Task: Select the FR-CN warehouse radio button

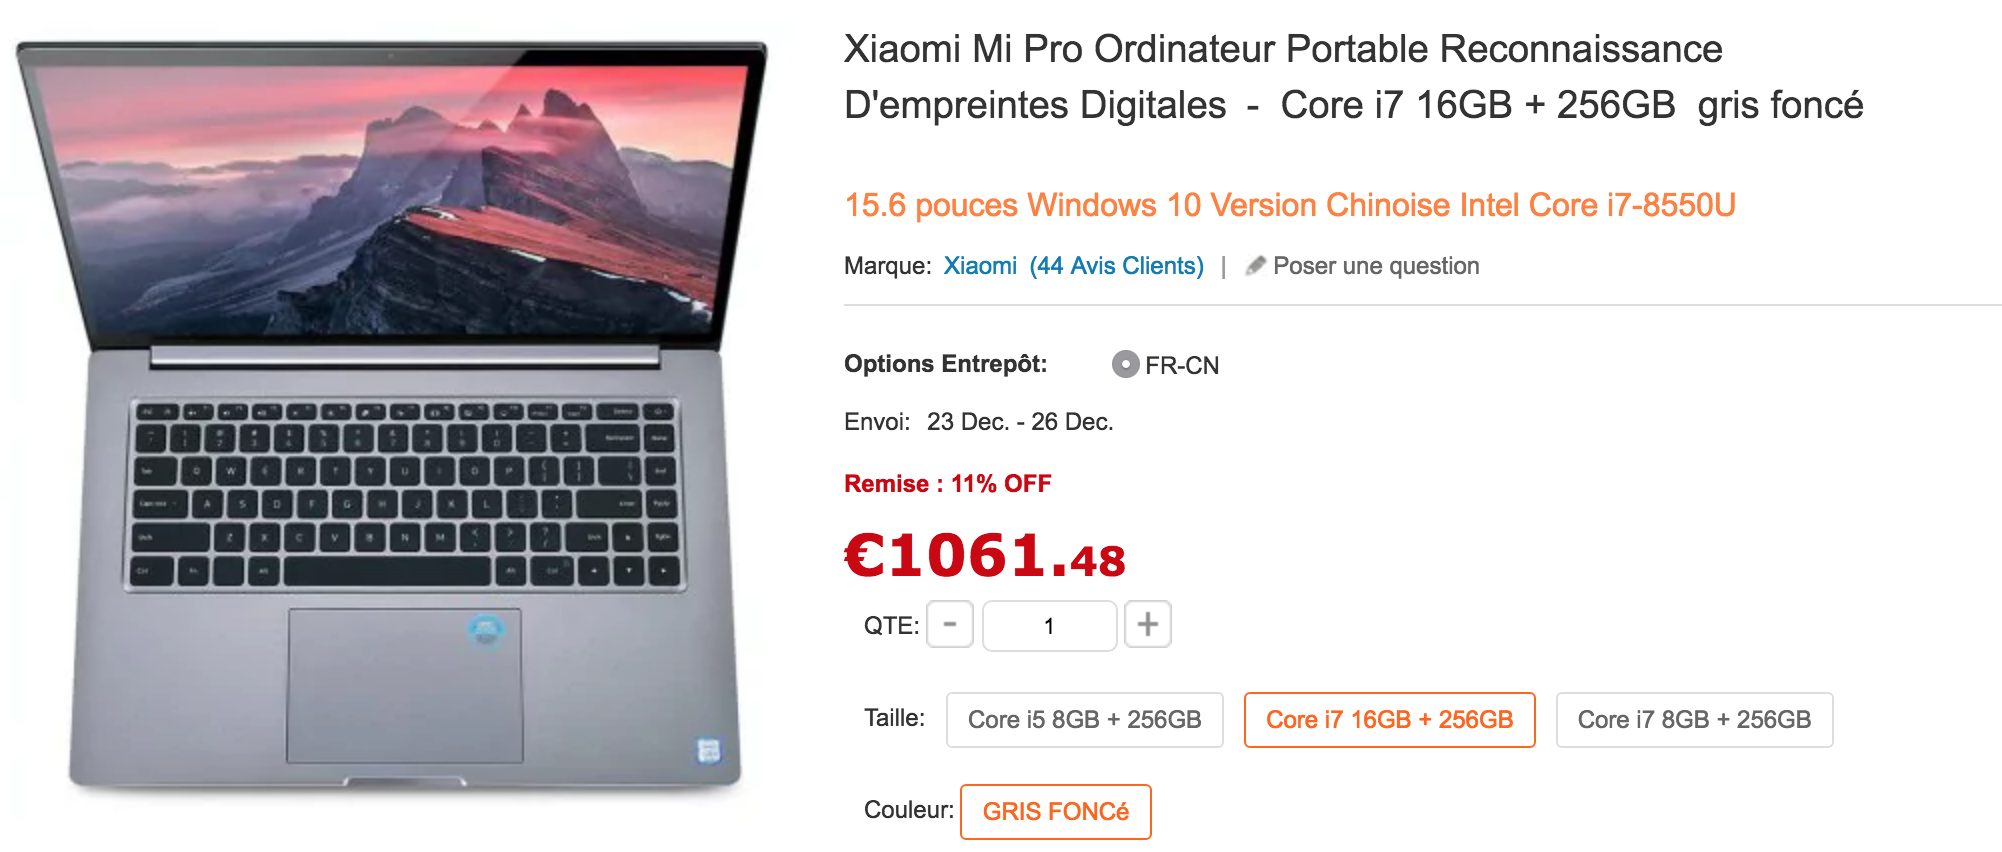Action: [1125, 364]
